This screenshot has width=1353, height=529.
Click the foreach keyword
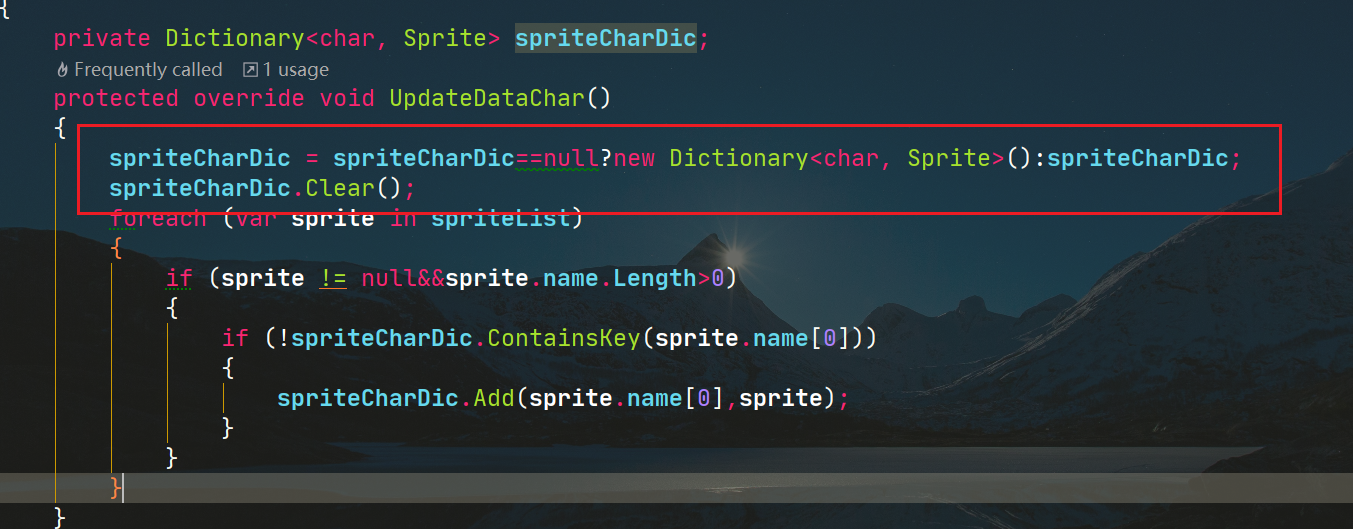tap(158, 218)
